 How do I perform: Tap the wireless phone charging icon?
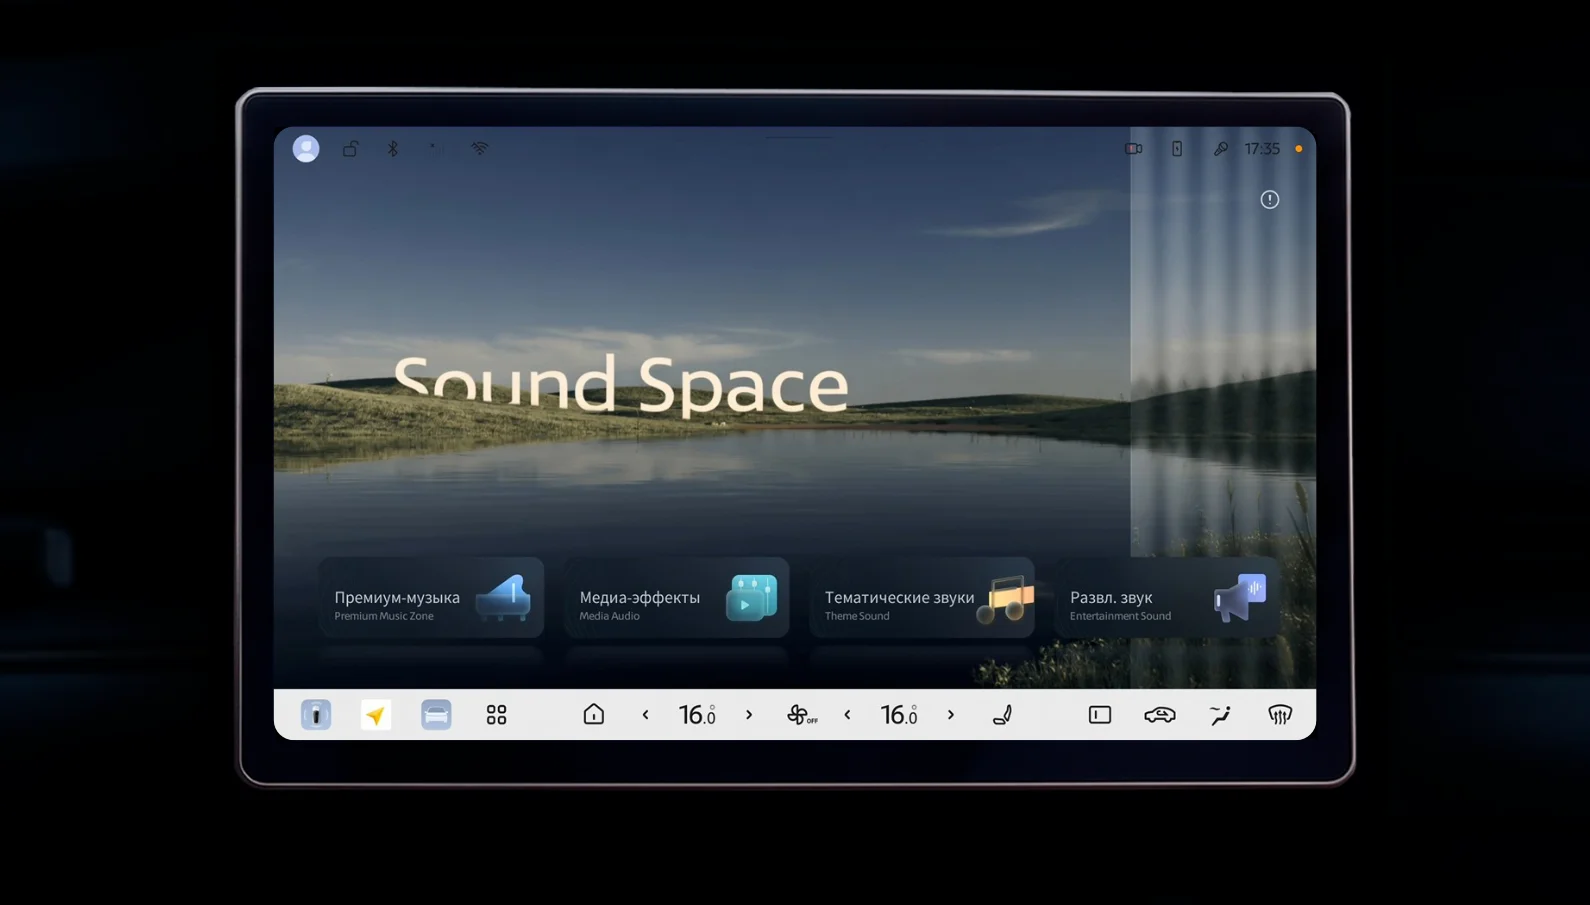point(1177,148)
